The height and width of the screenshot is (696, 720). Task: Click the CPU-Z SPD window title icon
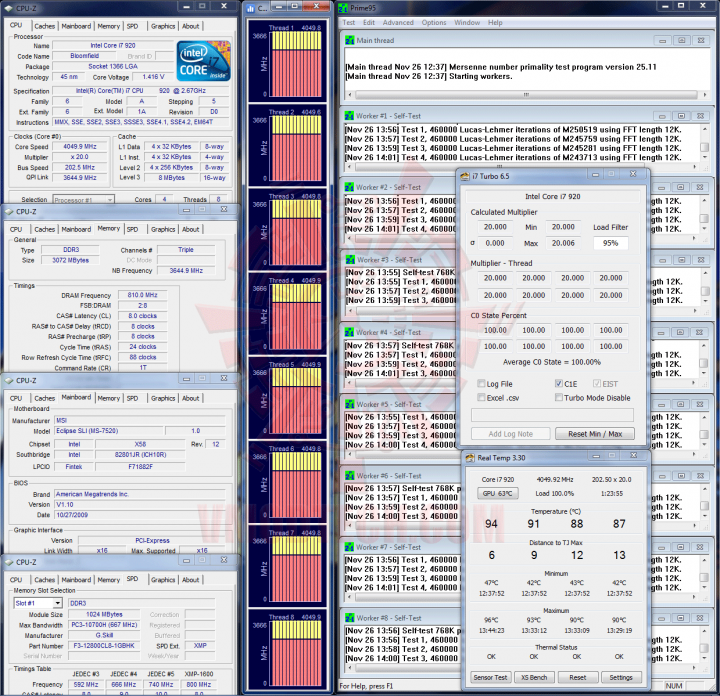(x=8, y=562)
